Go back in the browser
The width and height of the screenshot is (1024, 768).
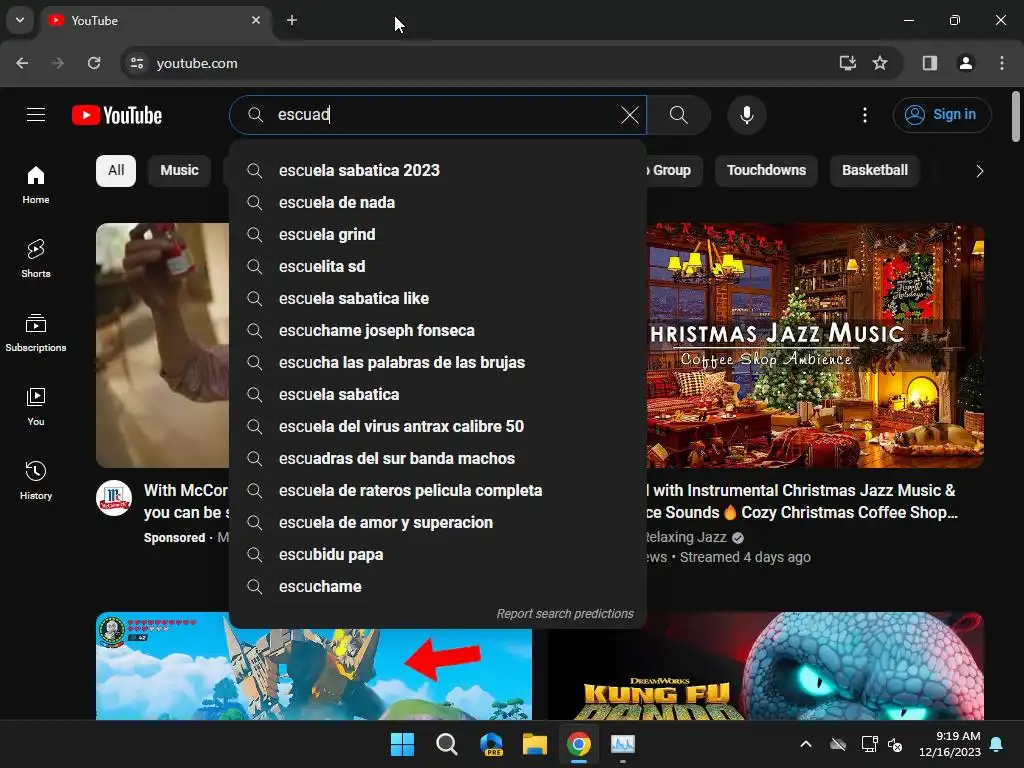tap(22, 63)
